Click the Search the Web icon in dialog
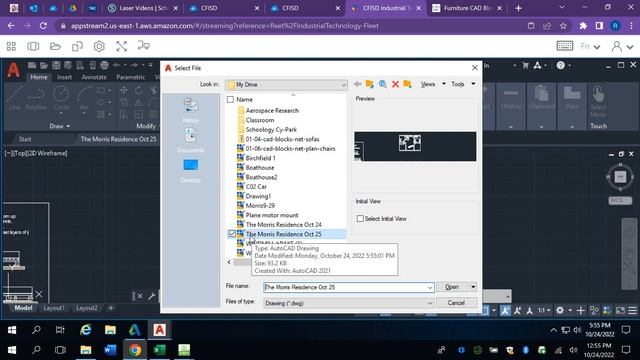The width and height of the screenshot is (640, 360). pyautogui.click(x=382, y=84)
